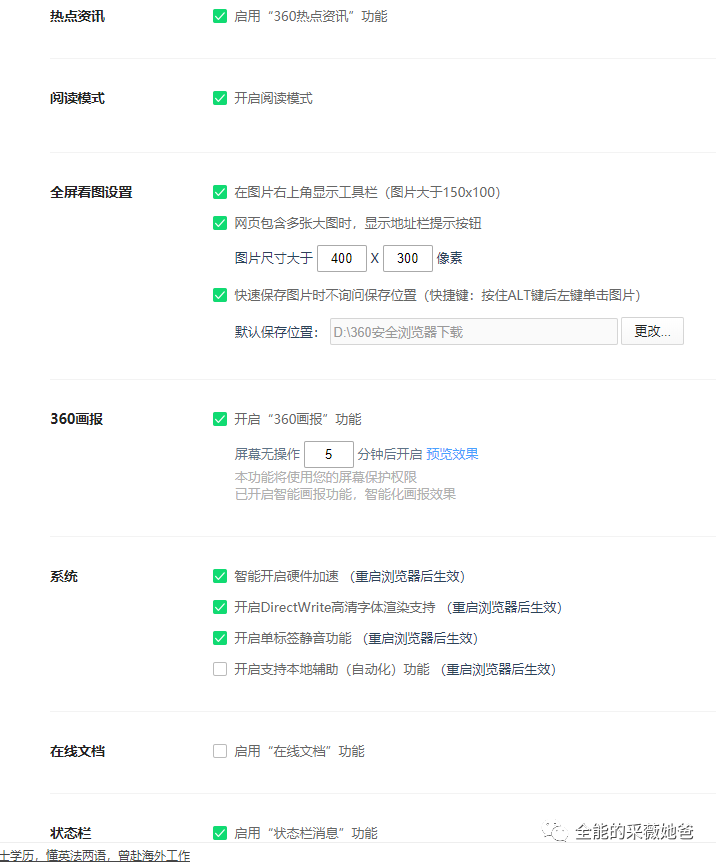
Task: Open the 预览效果 link
Action: [x=452, y=454]
